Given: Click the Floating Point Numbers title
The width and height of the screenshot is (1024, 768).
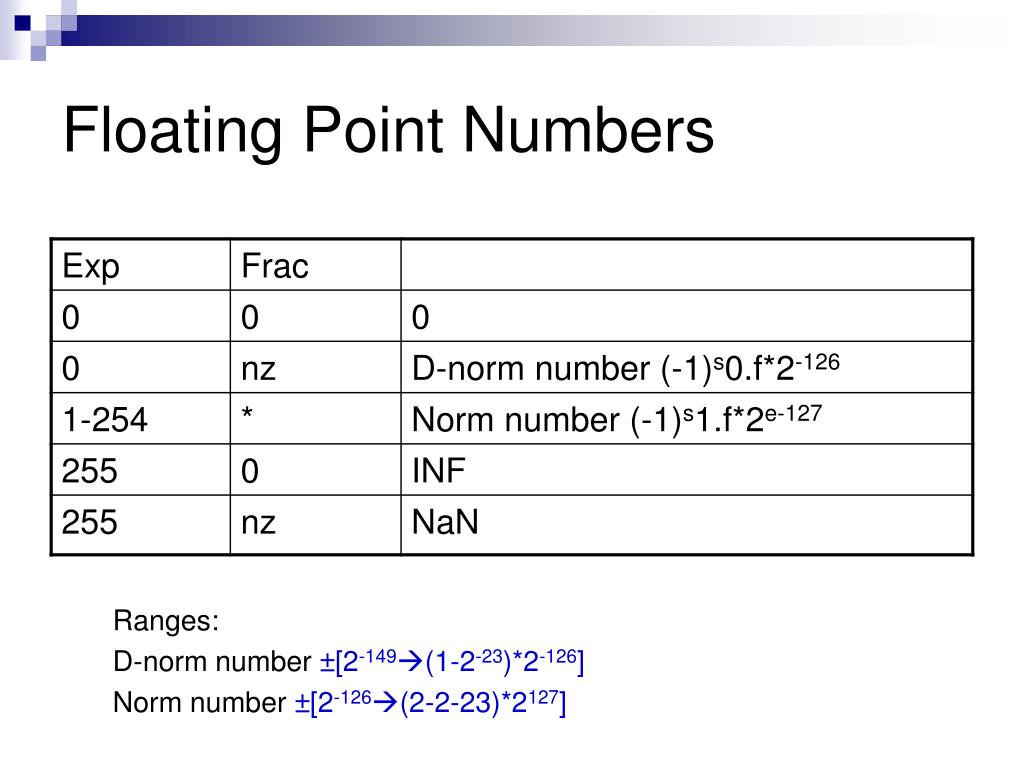Looking at the screenshot, I should pos(388,131).
